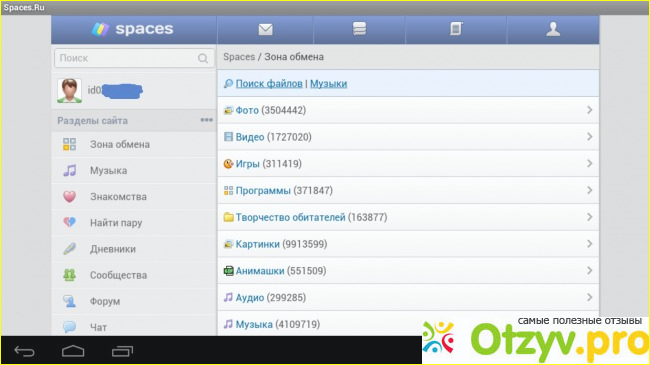This screenshot has height=365, width=650.
Task: Open the Музыка (4109719) link
Action: (278, 324)
